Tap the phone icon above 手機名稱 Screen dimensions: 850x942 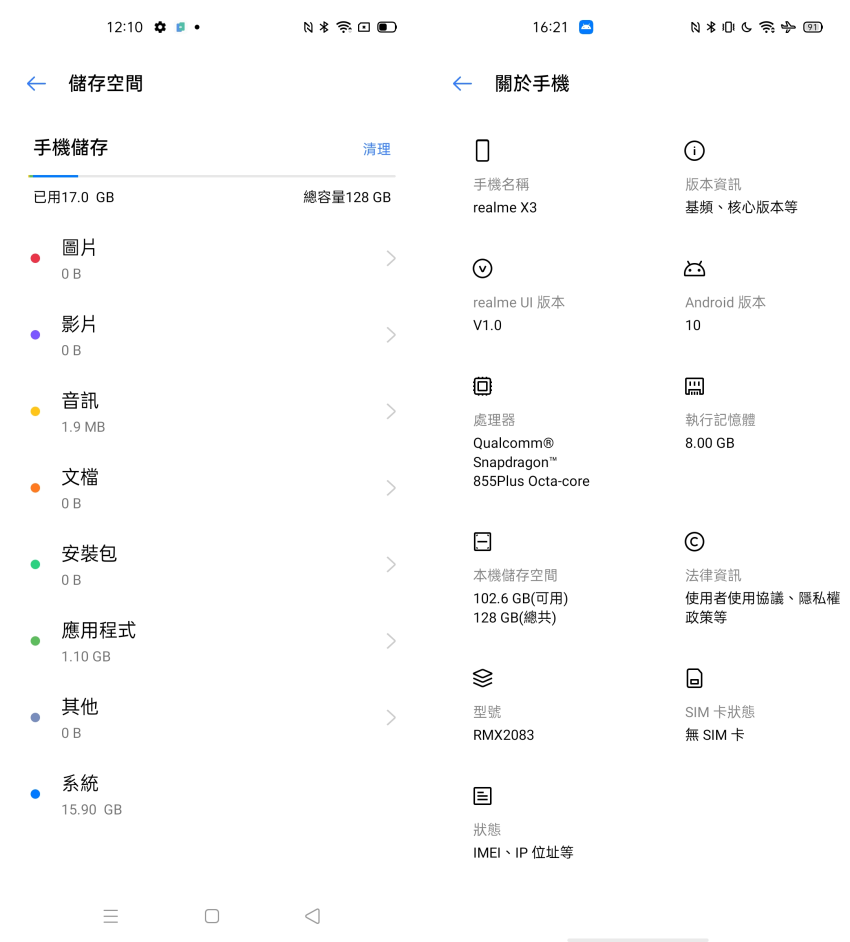click(482, 150)
